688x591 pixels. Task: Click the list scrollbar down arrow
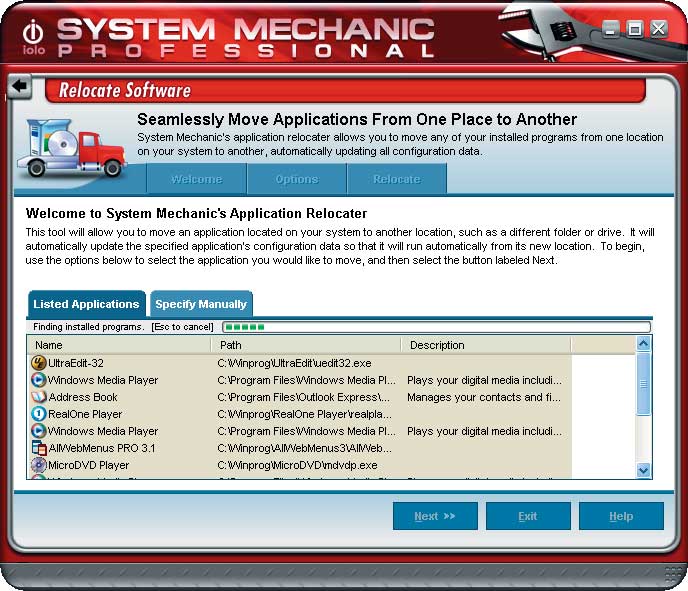[x=644, y=470]
